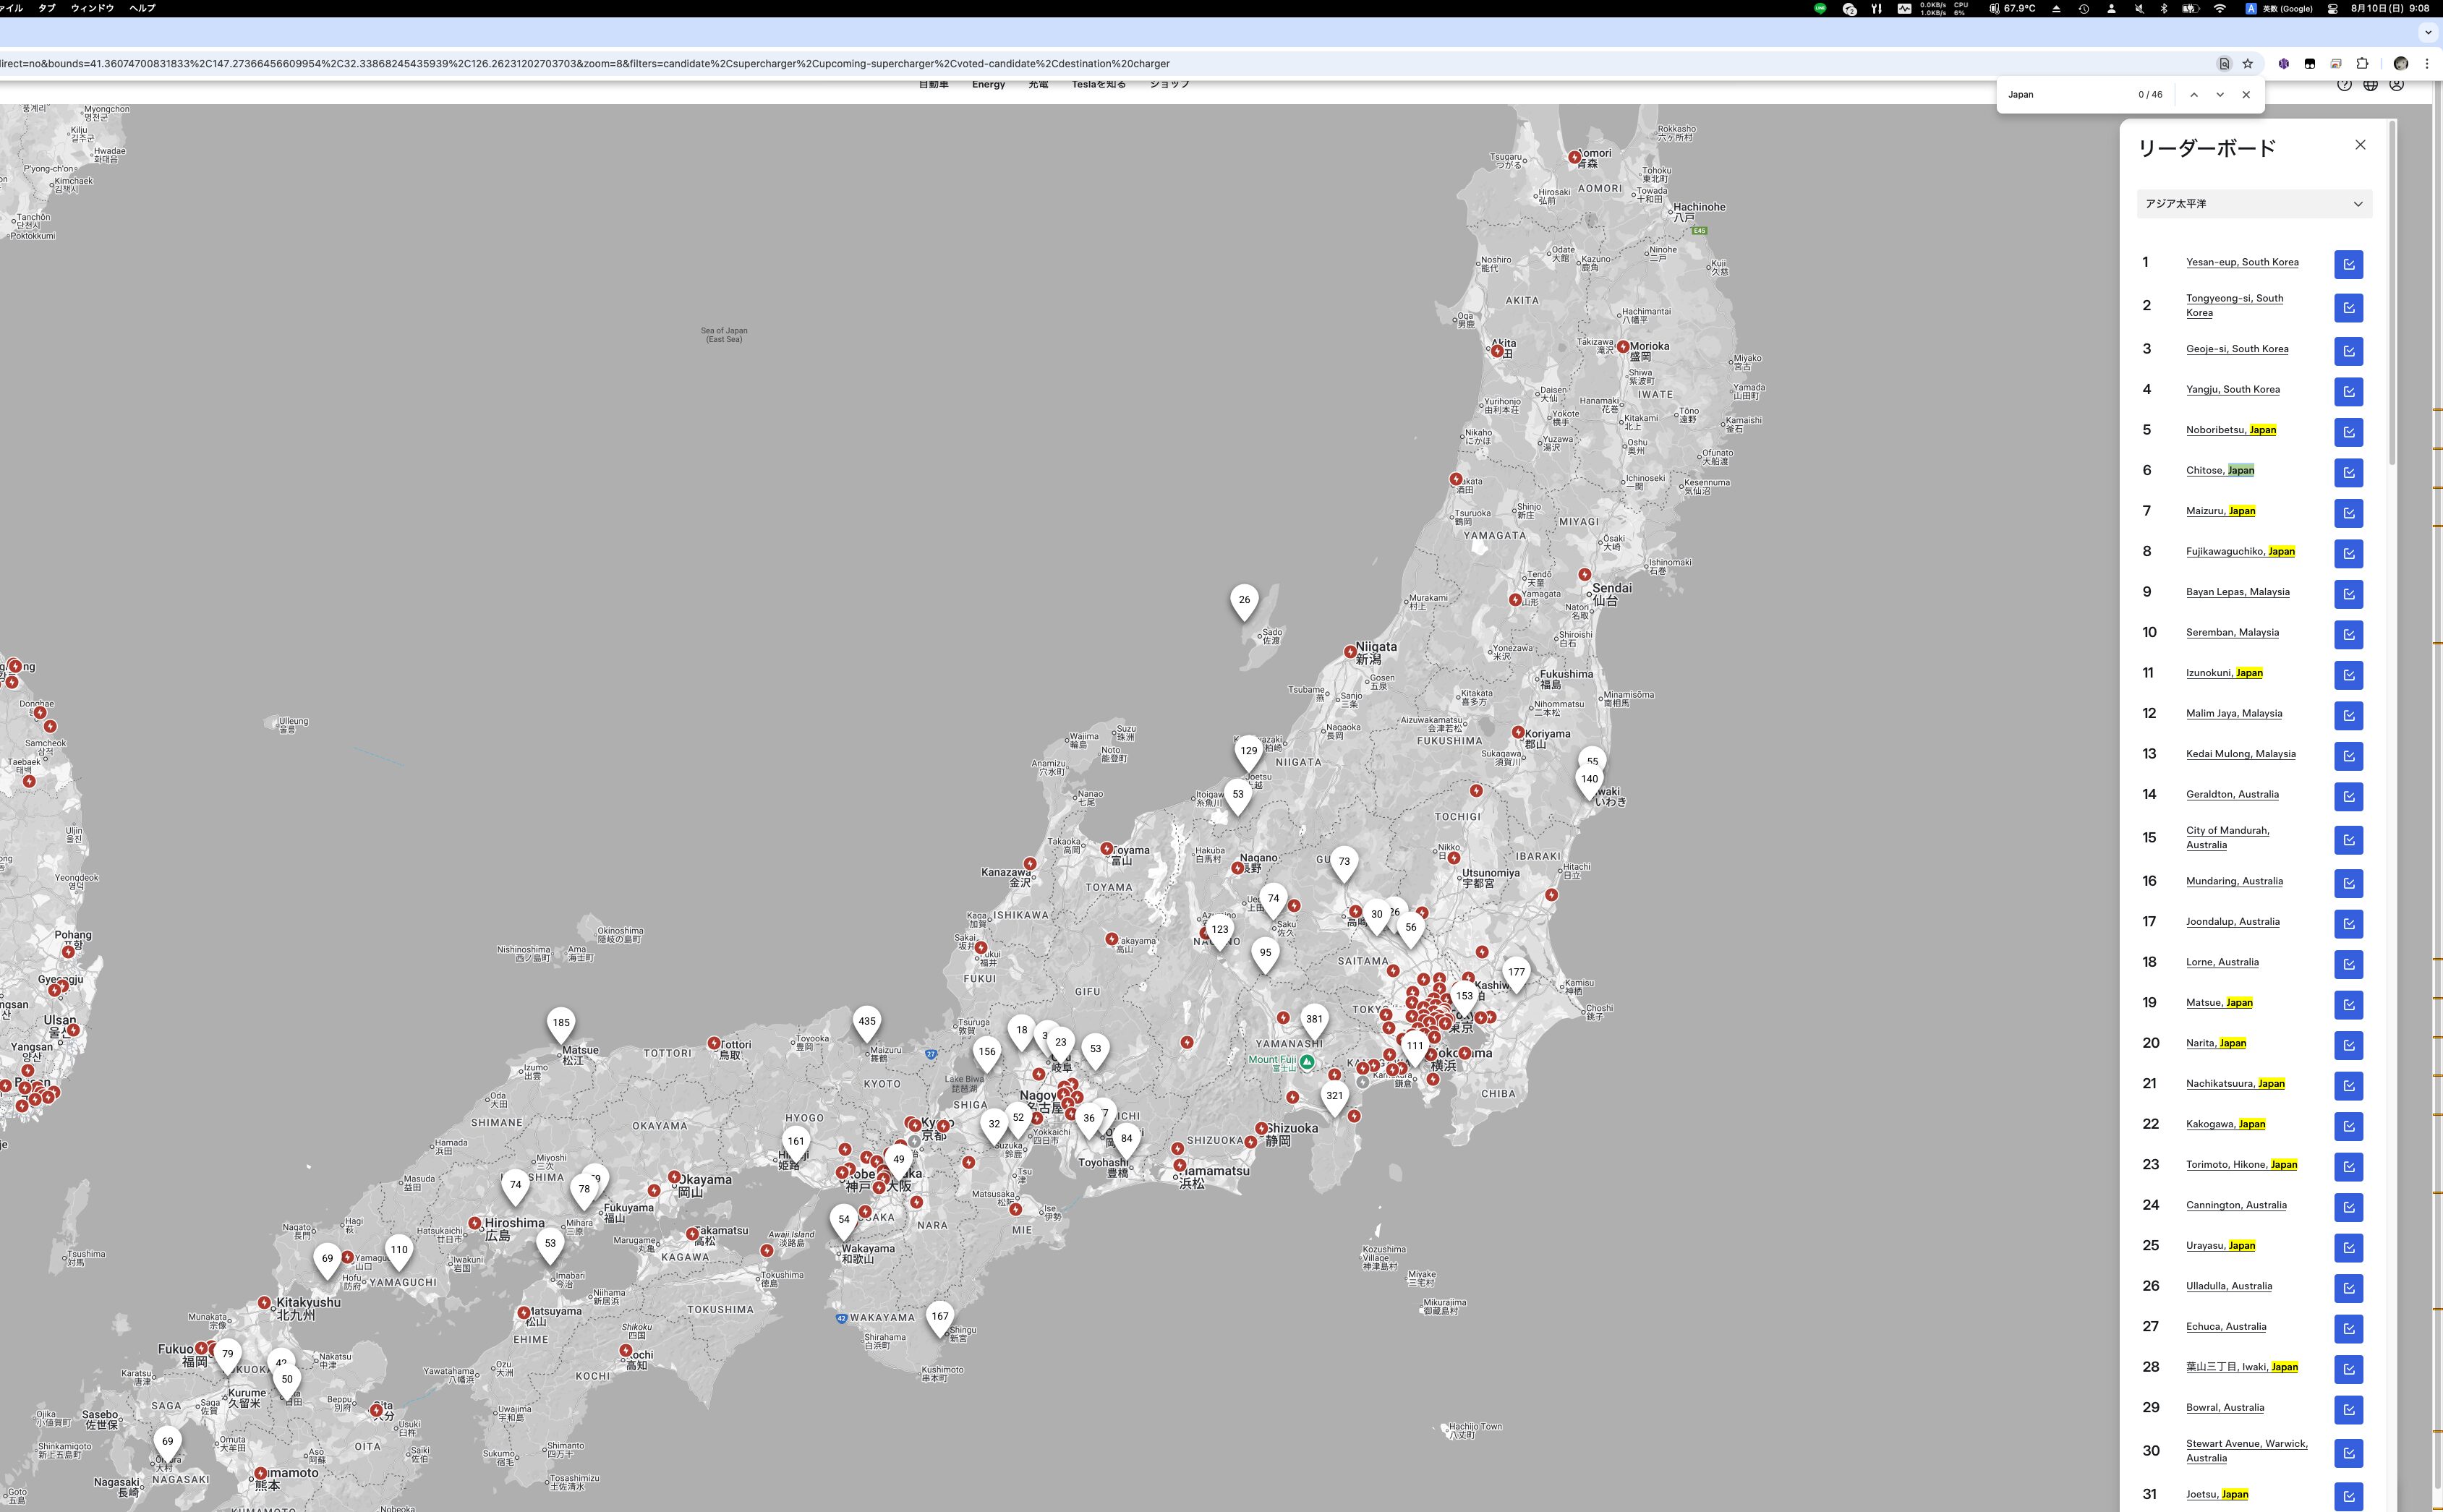The image size is (2443, 1512).
Task: Click the 381 cluster pin in Yamanashi
Action: [x=1314, y=1021]
